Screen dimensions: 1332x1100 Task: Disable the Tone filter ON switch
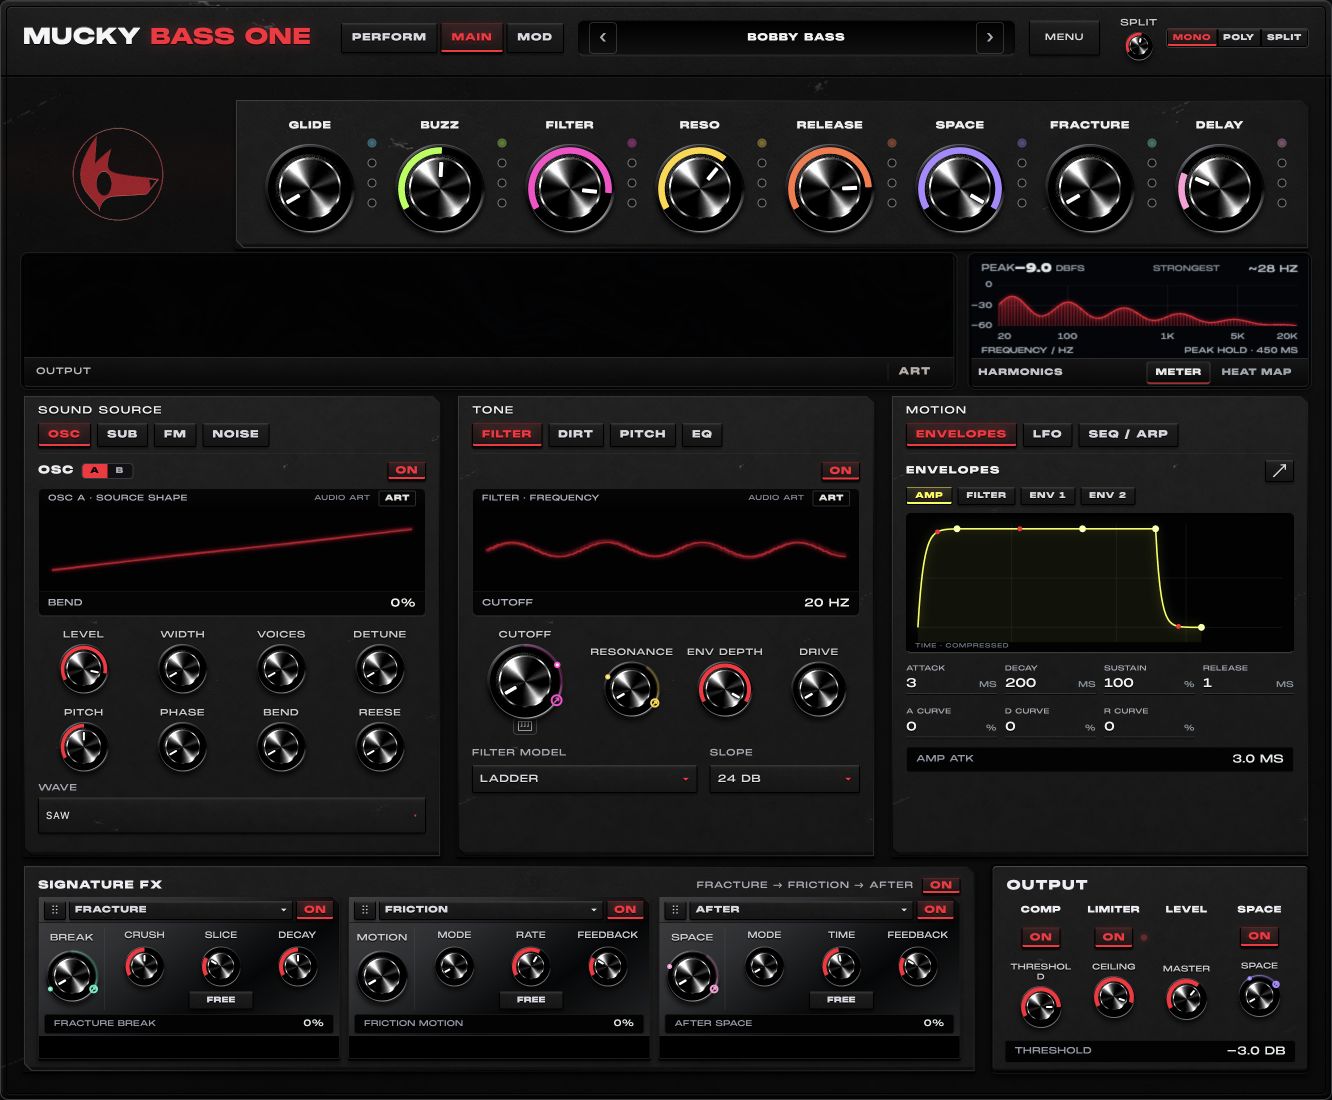[840, 470]
